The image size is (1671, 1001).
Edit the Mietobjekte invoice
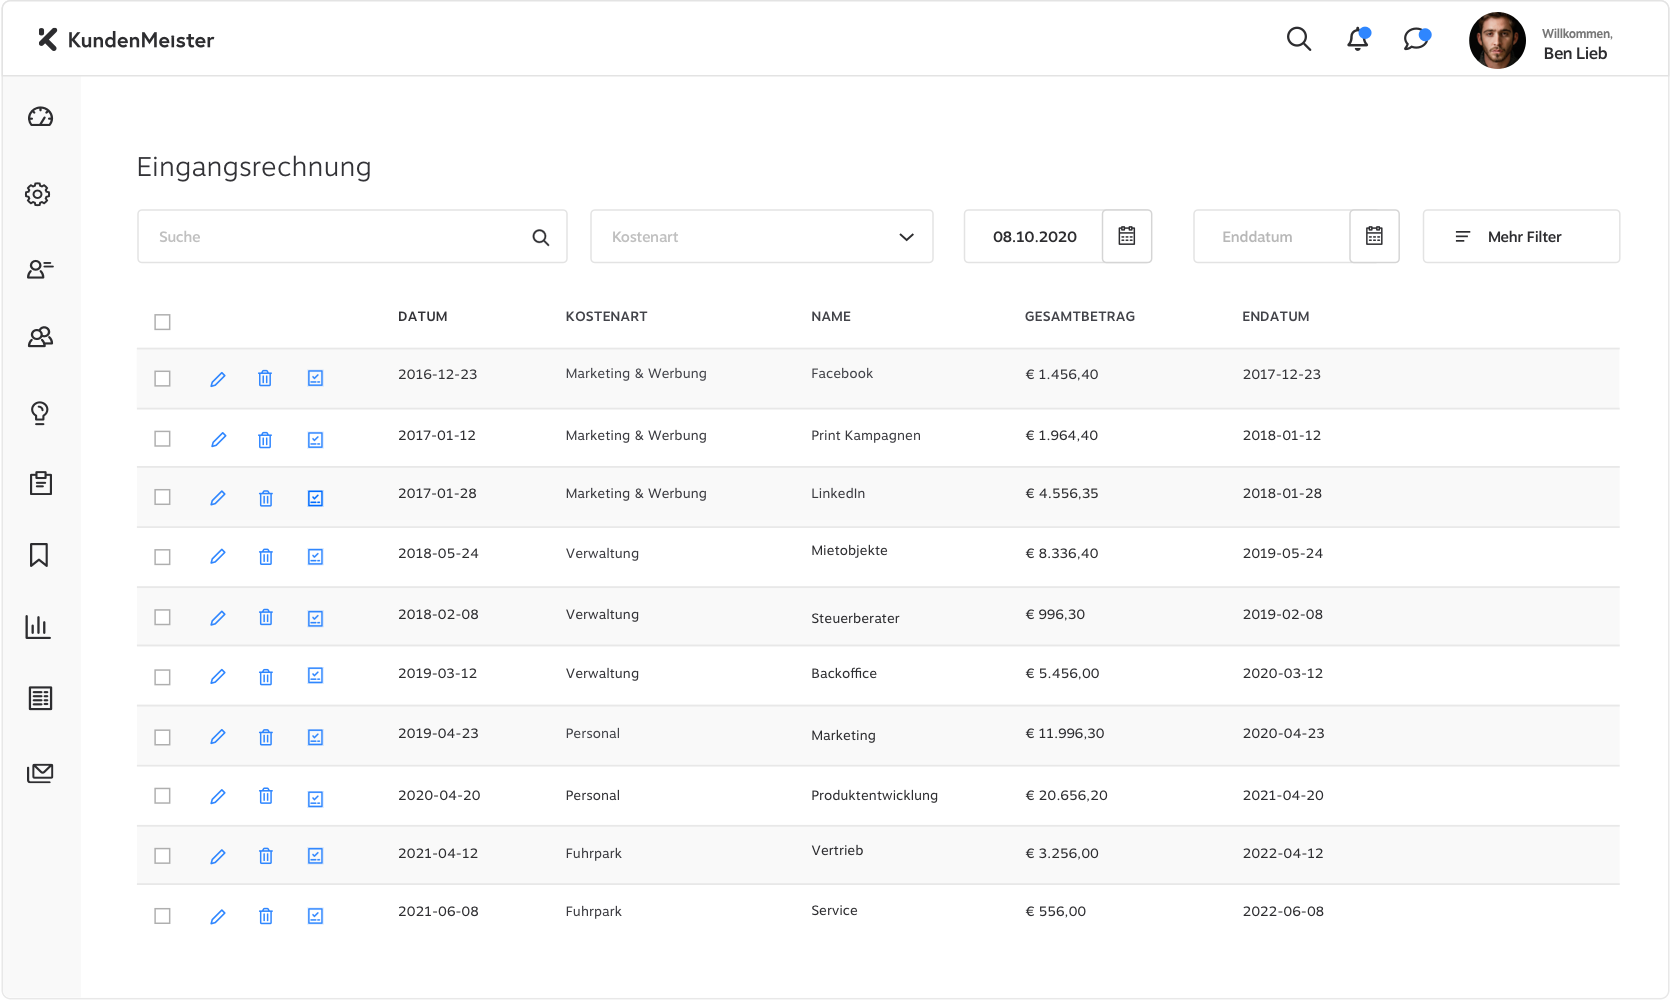point(218,557)
